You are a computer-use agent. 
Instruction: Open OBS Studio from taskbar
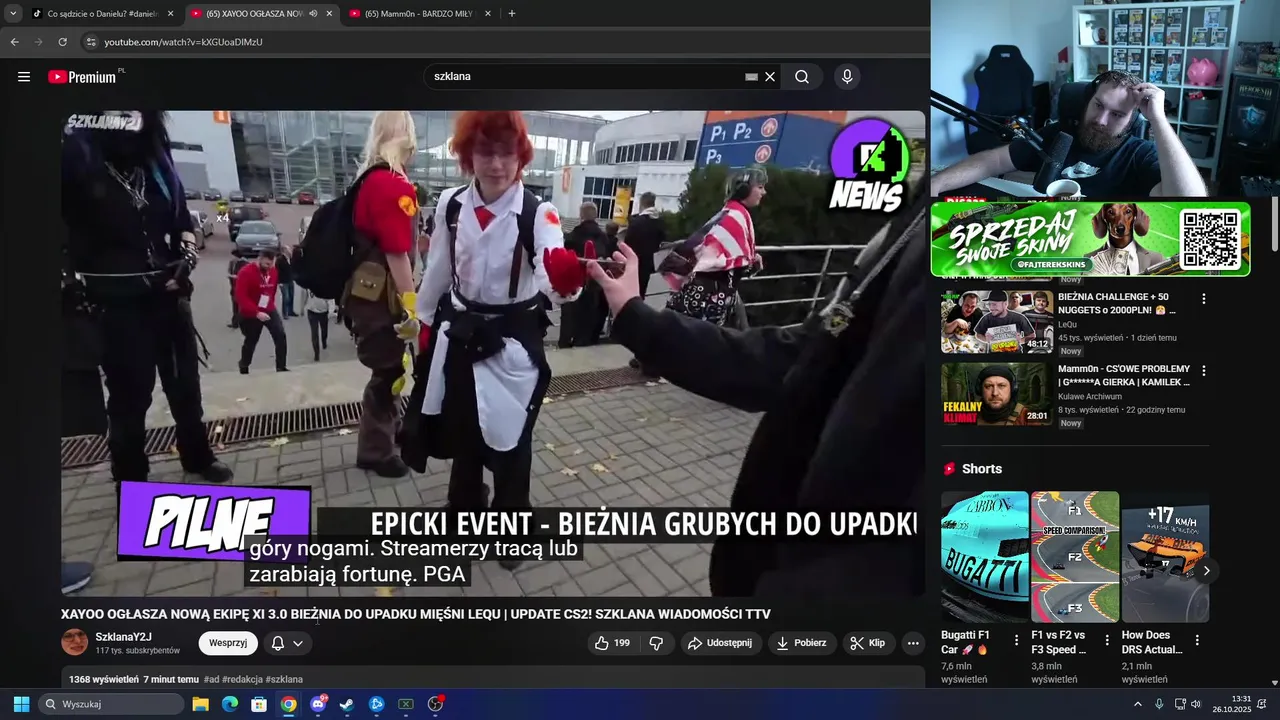pos(435,704)
